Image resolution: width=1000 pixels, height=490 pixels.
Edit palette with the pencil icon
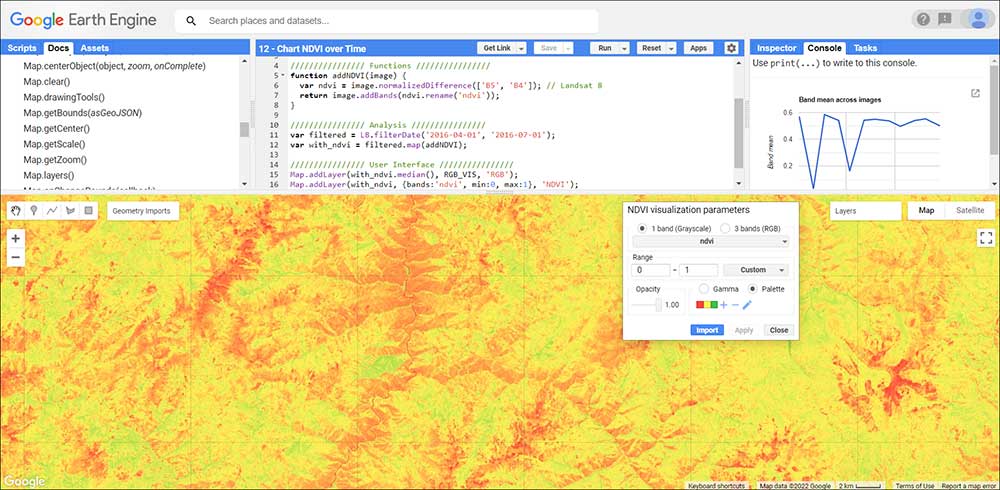(747, 305)
